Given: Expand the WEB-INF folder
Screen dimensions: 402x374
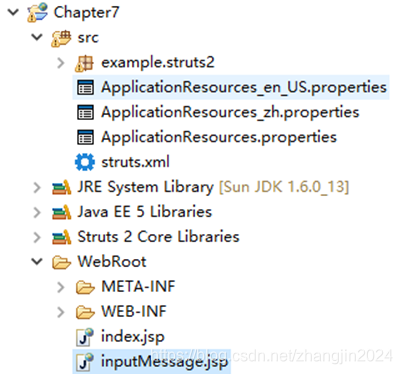Looking at the screenshot, I should tap(61, 312).
